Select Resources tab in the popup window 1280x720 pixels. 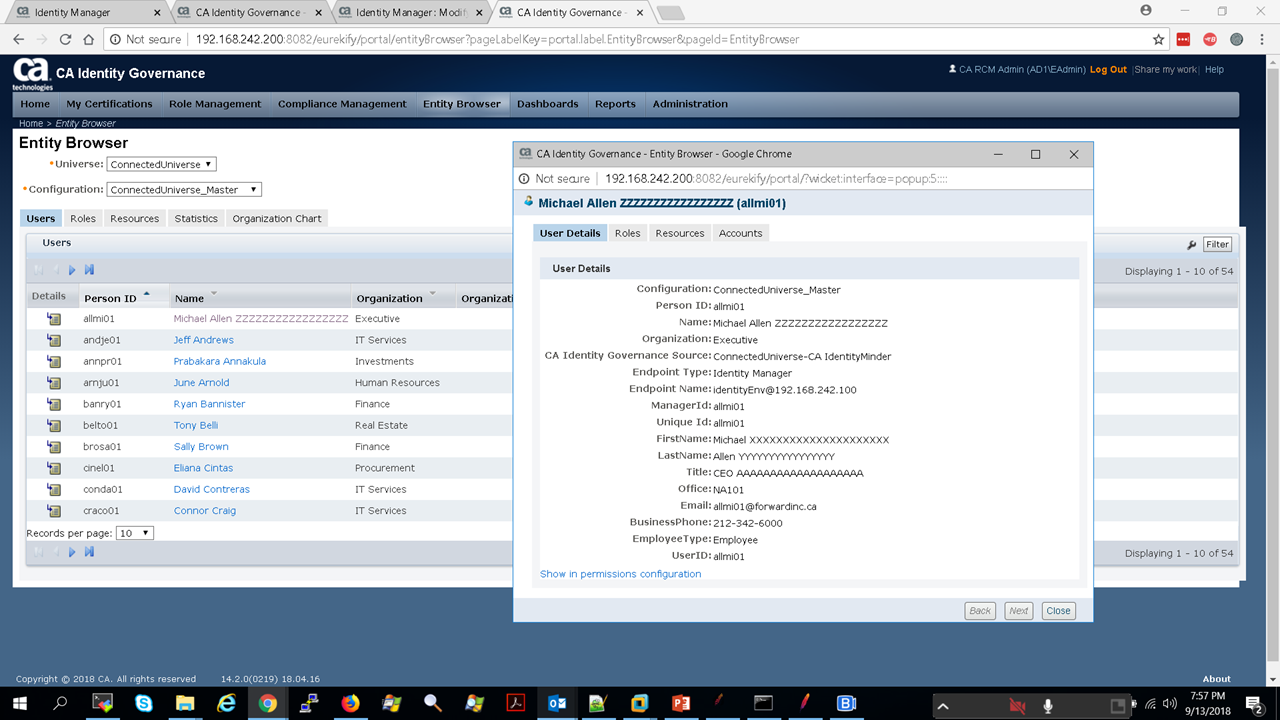(680, 233)
